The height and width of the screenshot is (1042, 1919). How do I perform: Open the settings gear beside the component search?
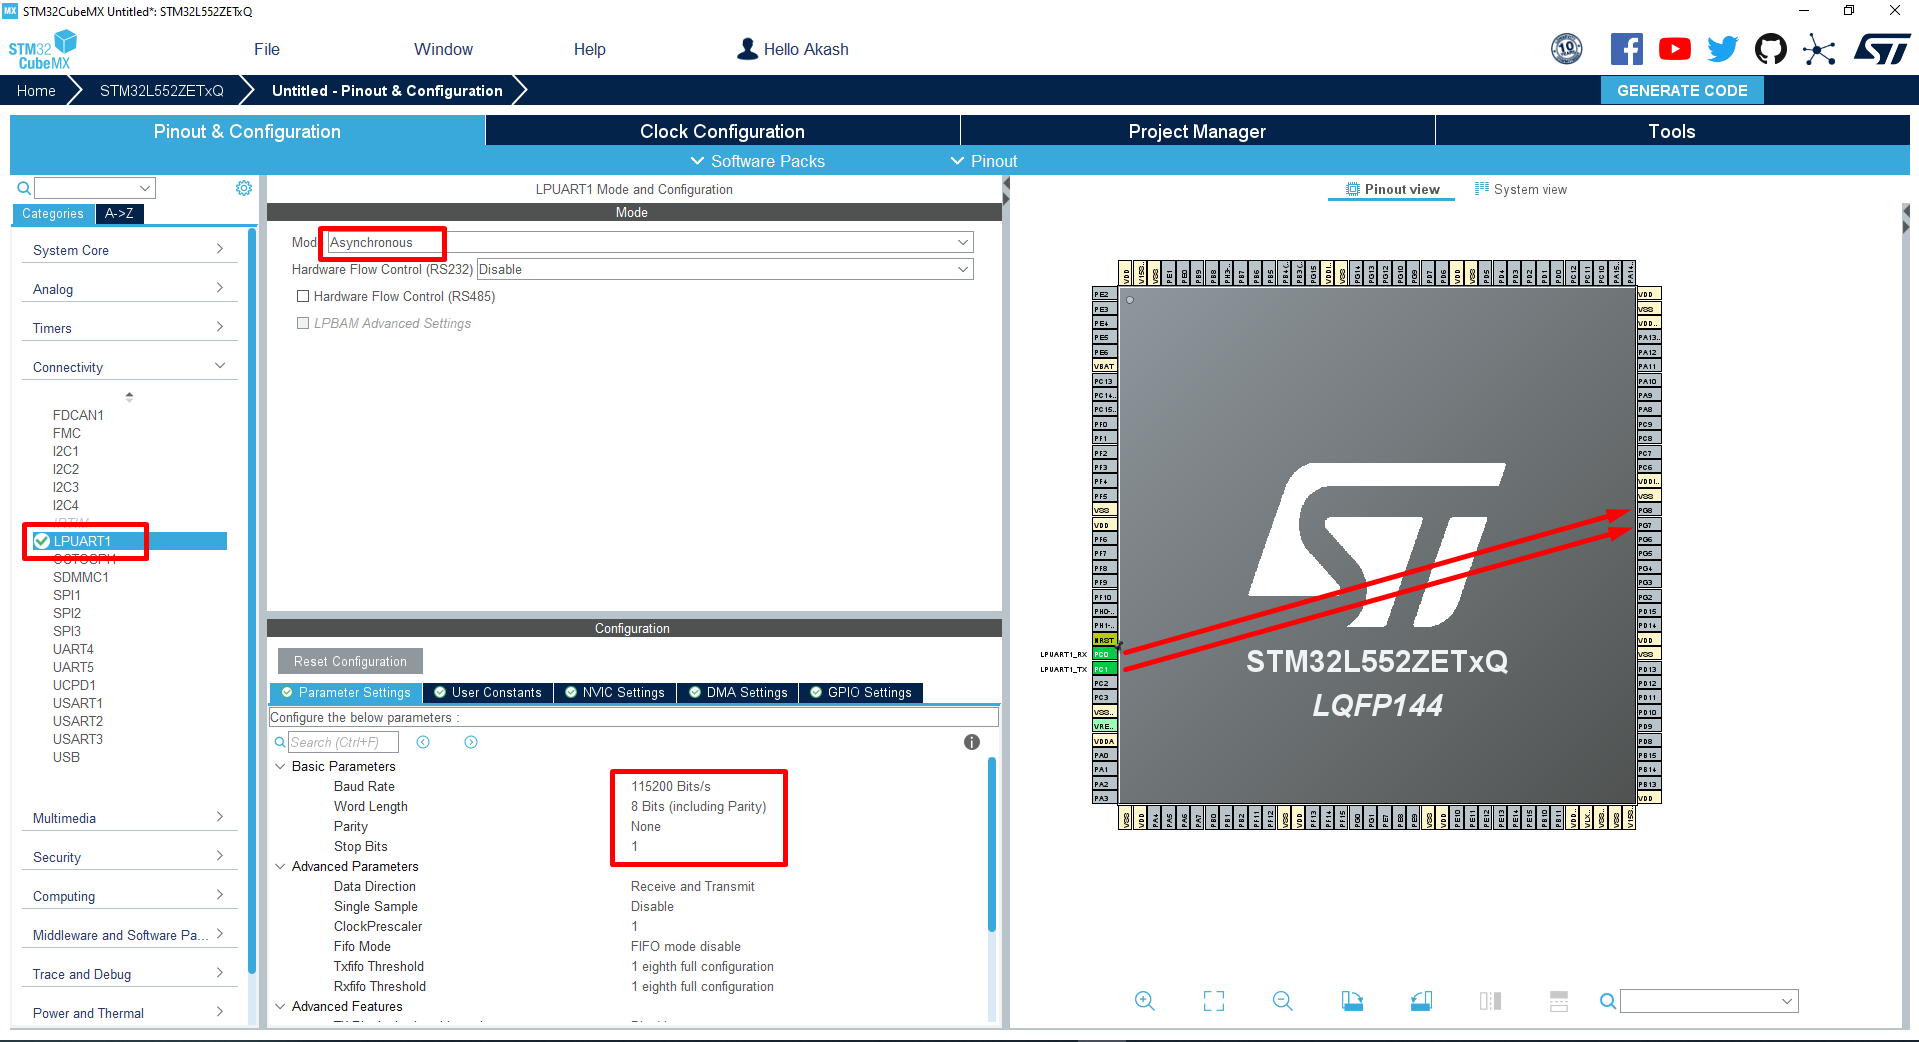pos(243,188)
